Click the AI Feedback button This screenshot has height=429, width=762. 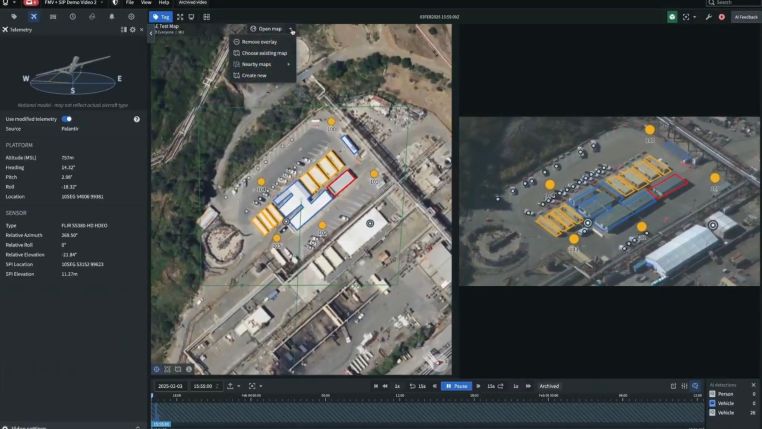pos(745,17)
